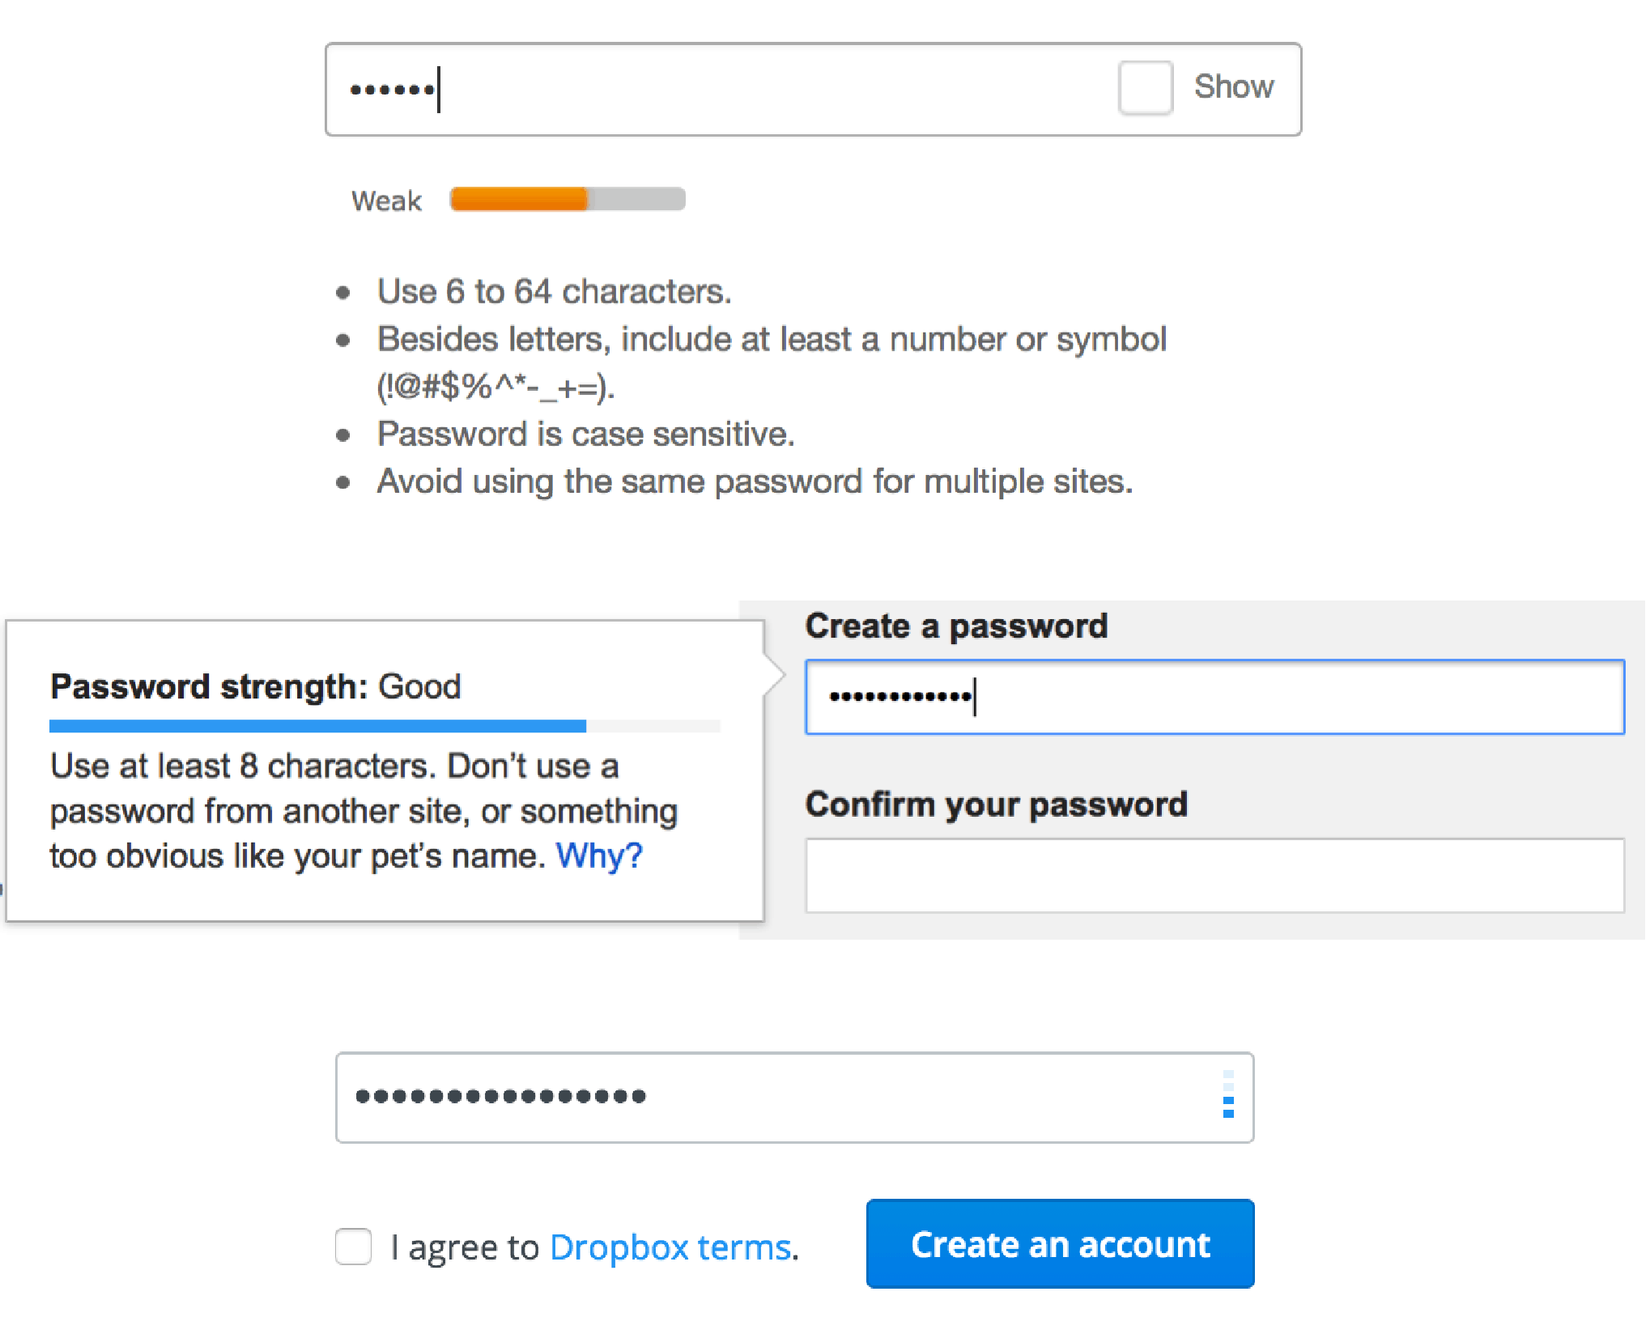Viewport: 1650px width, 1337px height.
Task: Click the 'Use 6 to 64 characters' hint
Action: point(554,292)
